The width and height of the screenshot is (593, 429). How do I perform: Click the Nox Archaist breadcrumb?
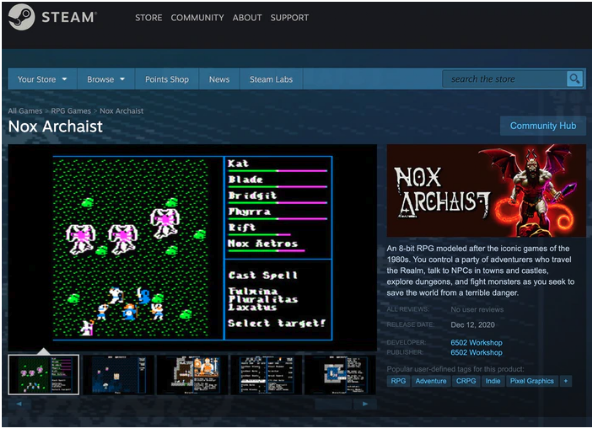pyautogui.click(x=121, y=111)
